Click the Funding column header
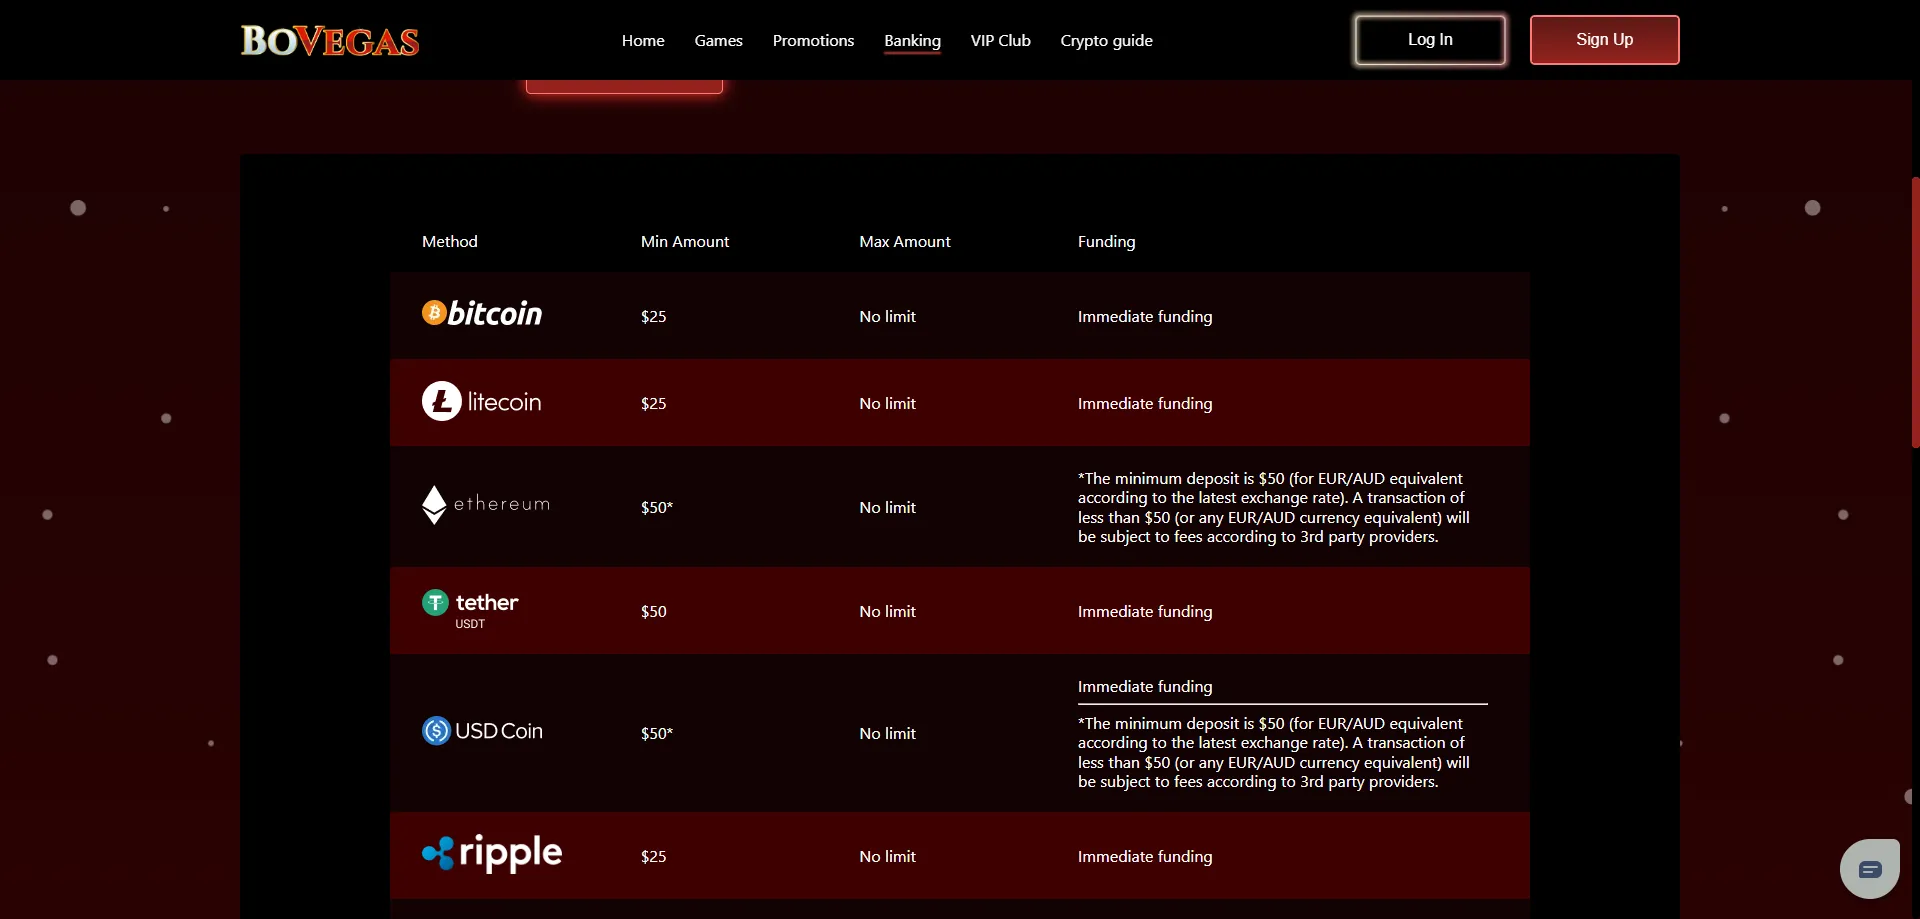Screen dimensions: 1920x919 [1107, 242]
